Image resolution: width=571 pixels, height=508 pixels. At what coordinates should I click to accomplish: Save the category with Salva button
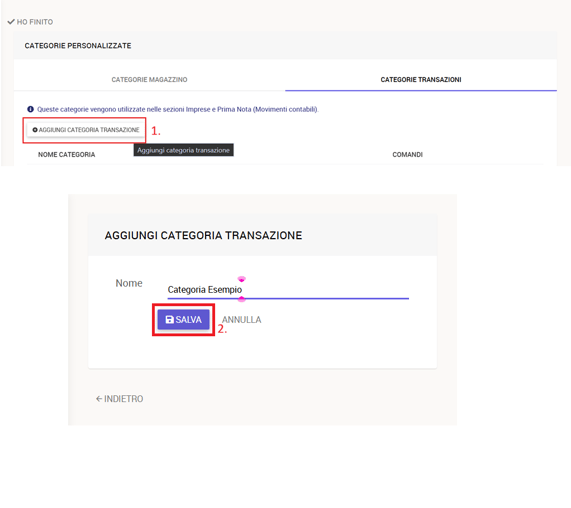coord(184,319)
